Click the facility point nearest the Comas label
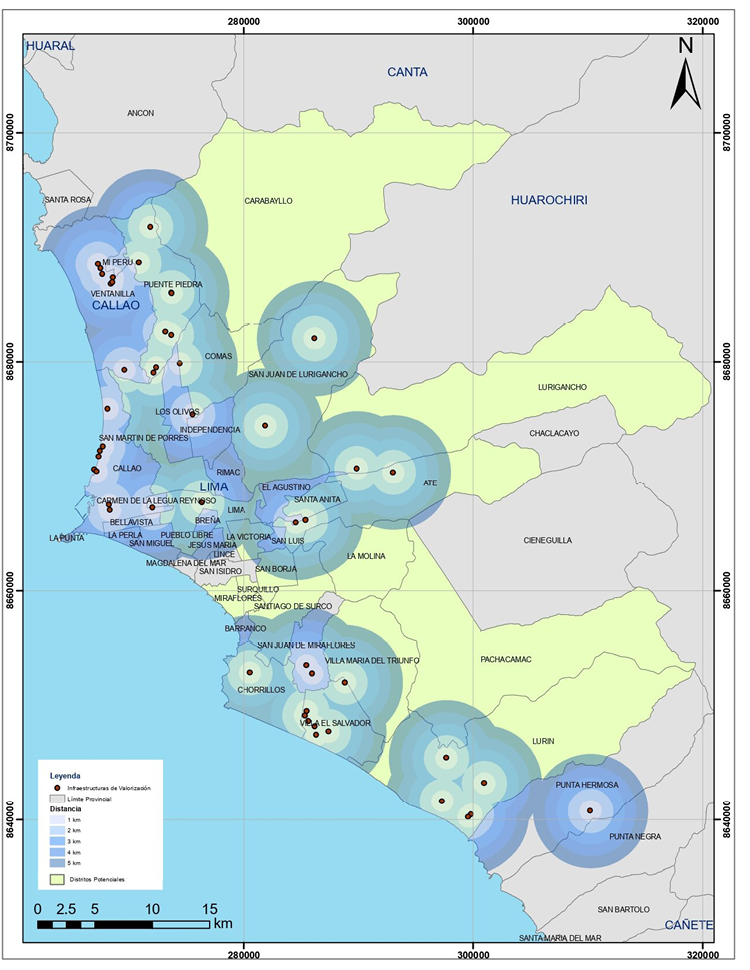This screenshot has height=970, width=750. [180, 363]
